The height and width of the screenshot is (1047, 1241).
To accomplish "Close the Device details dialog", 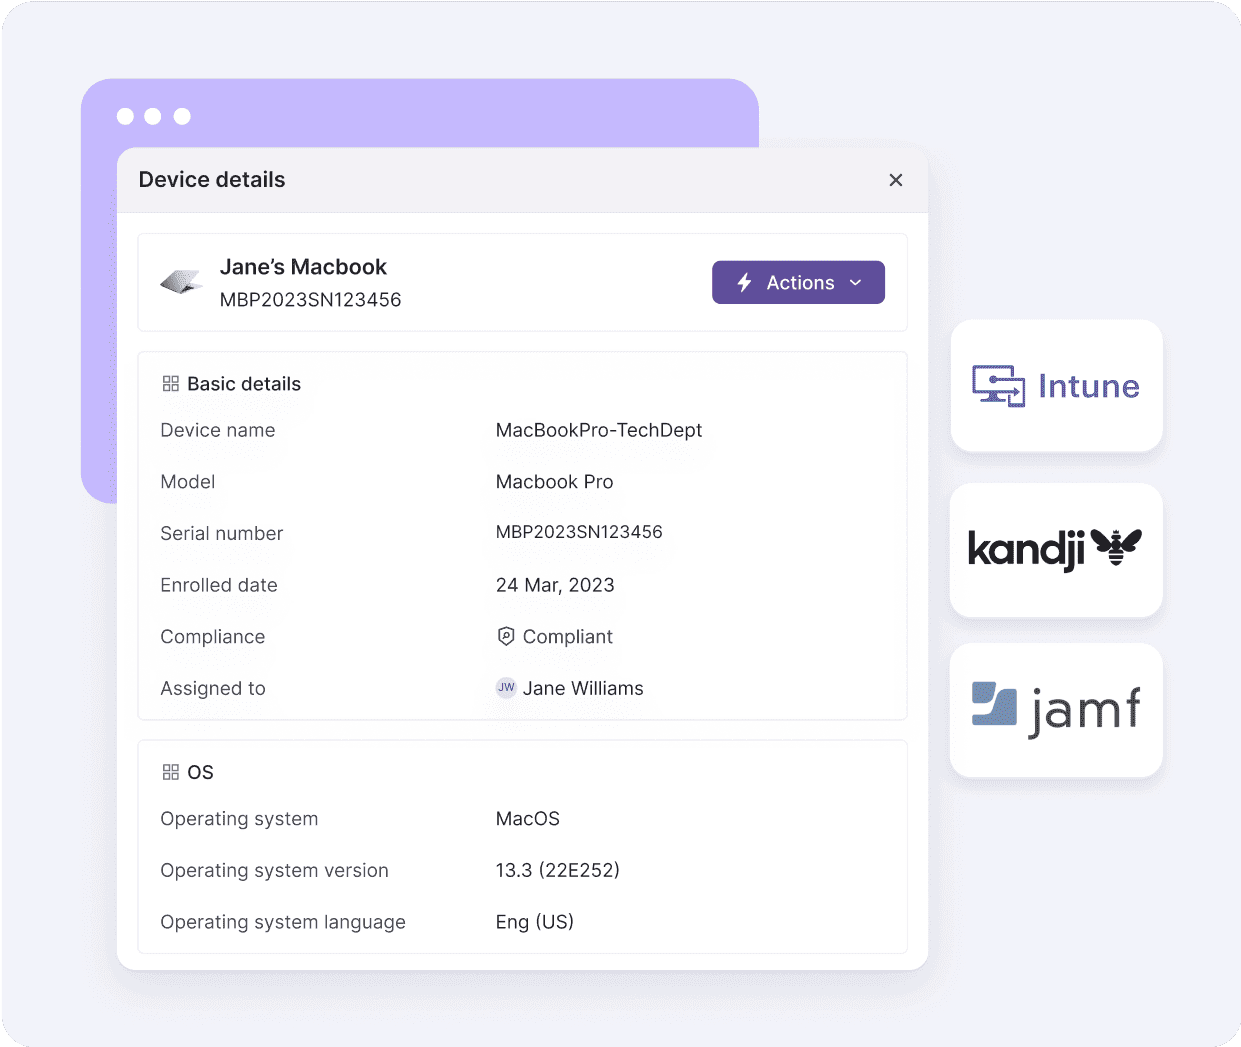I will click(x=896, y=180).
